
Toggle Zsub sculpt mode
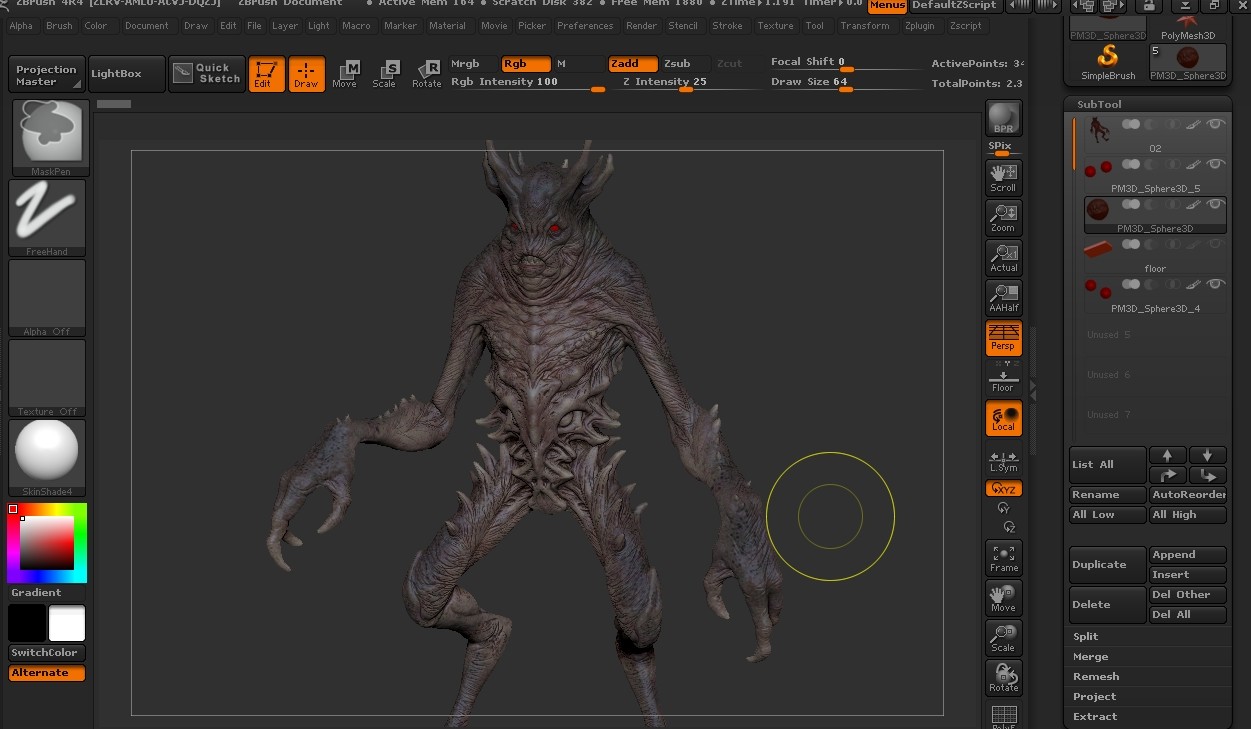(684, 64)
